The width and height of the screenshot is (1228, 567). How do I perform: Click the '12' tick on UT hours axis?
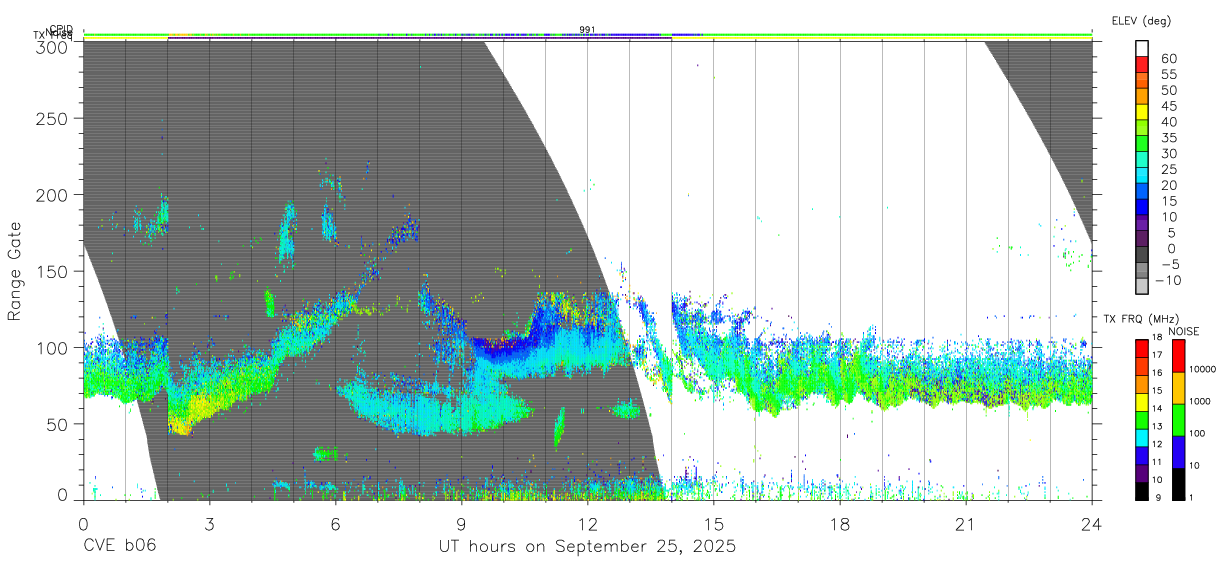click(587, 524)
